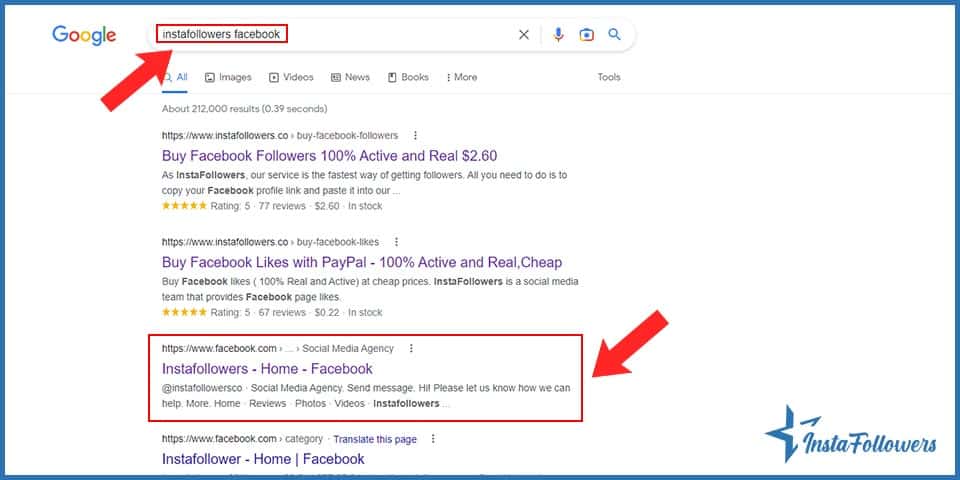960x480 pixels.
Task: Click the magnifier search button
Action: click(x=615, y=34)
